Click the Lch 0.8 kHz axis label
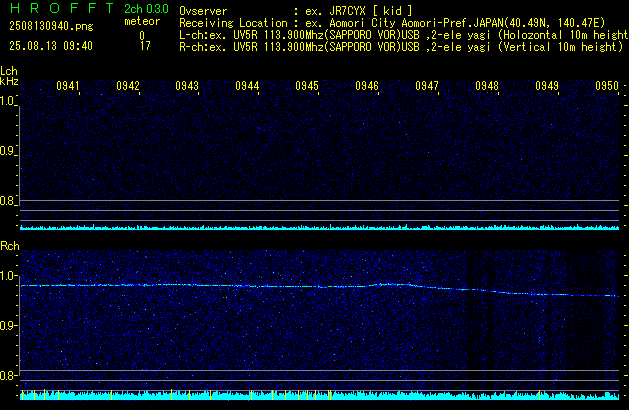 pos(7,201)
